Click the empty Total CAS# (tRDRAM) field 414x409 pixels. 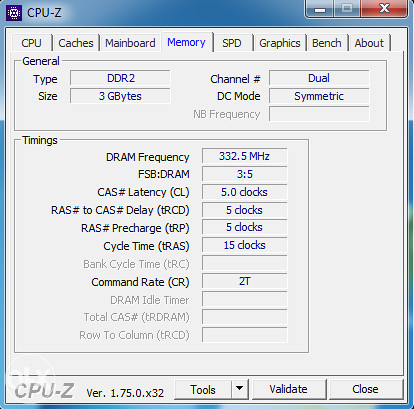[244, 317]
